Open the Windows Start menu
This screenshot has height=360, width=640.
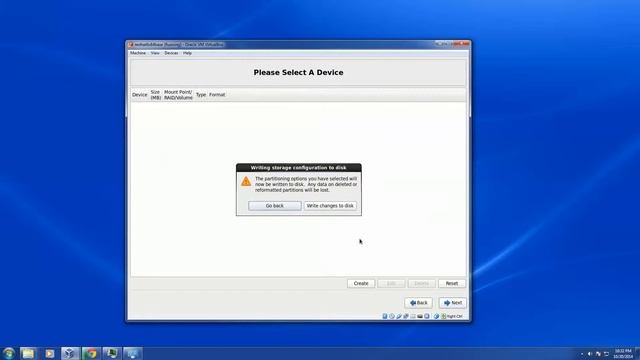click(x=8, y=353)
